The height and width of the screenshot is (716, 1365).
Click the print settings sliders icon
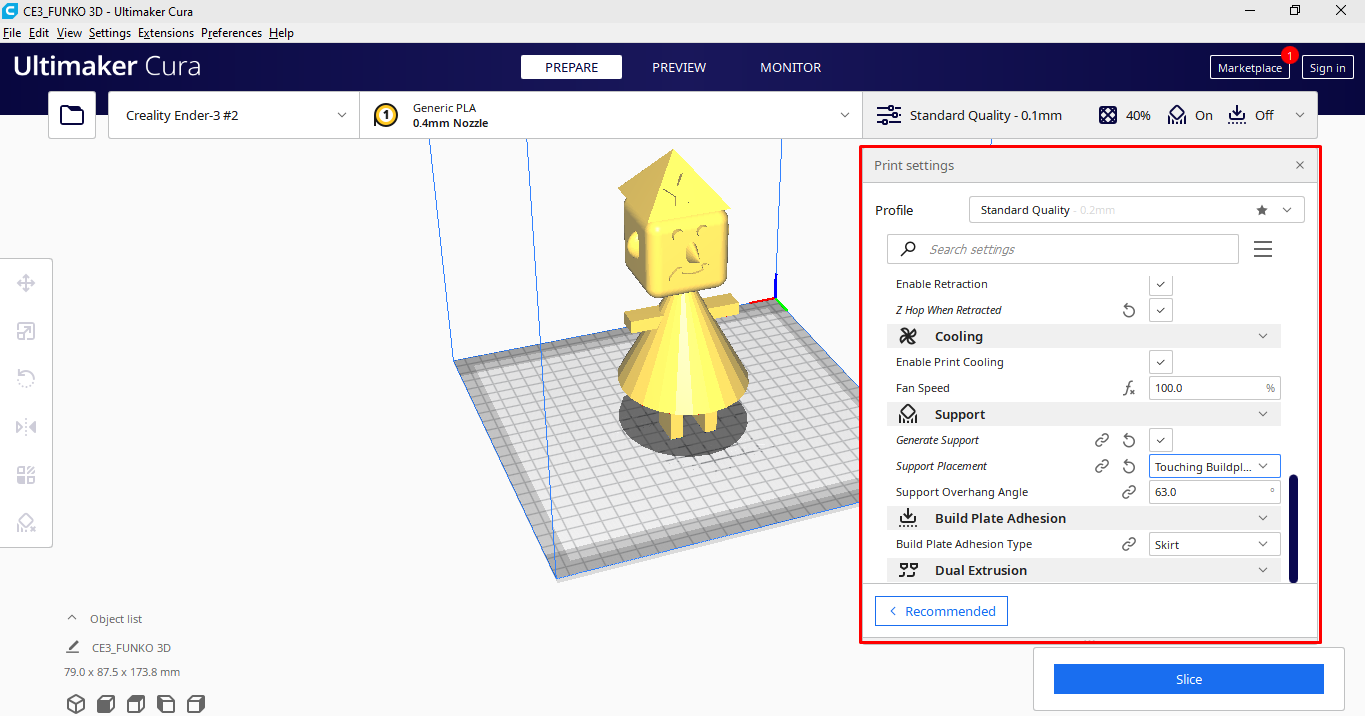coord(888,115)
